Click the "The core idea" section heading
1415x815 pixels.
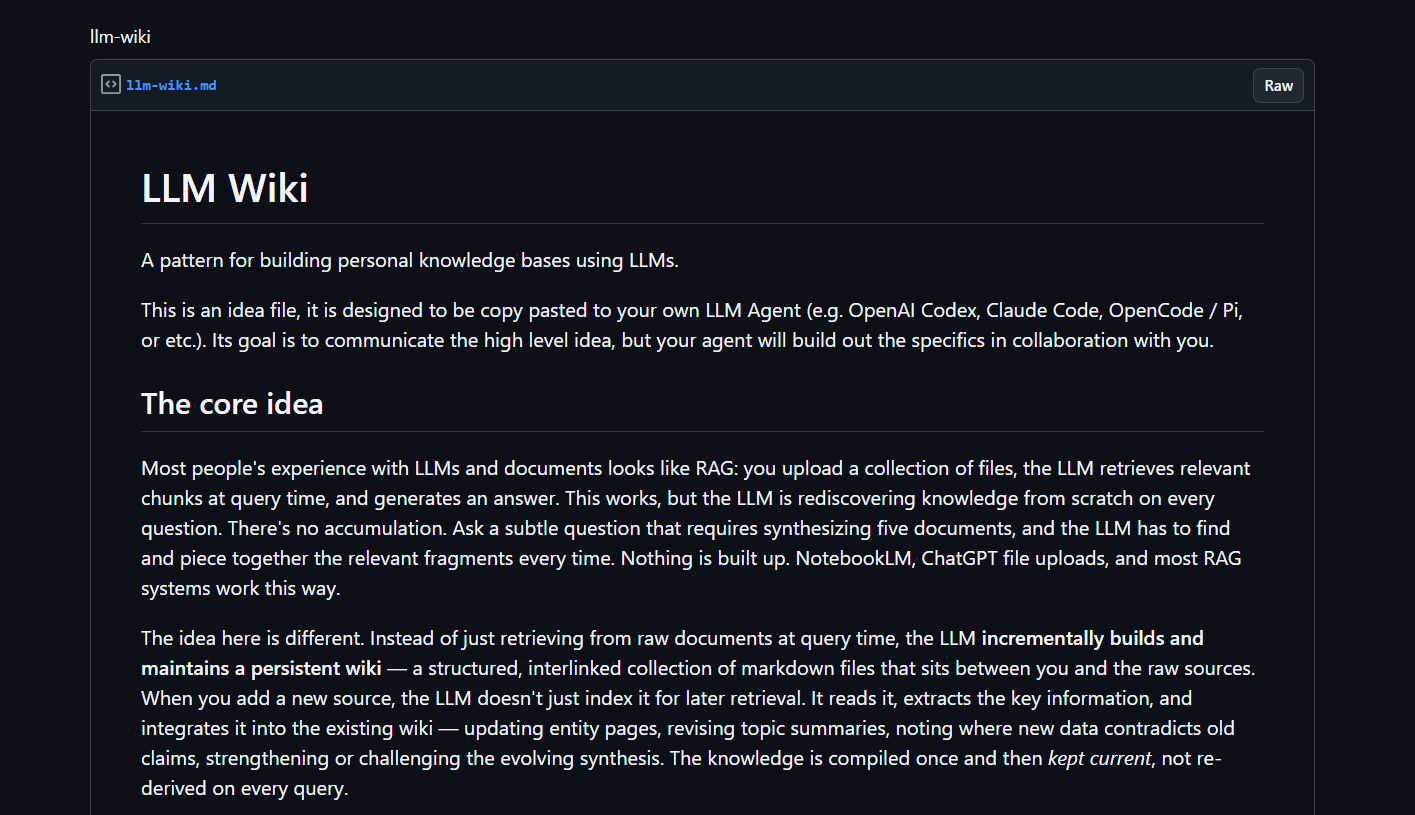[x=232, y=403]
